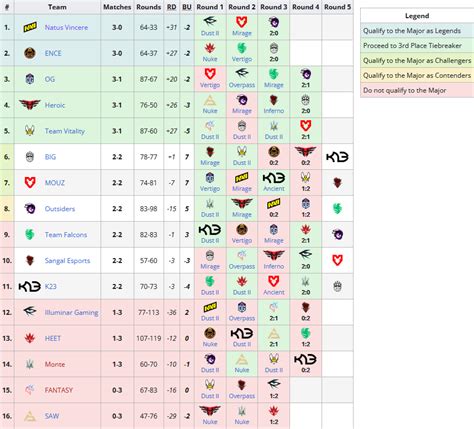Open the Team Vitality team link
Image resolution: width=474 pixels, height=429 pixels.
65,131
